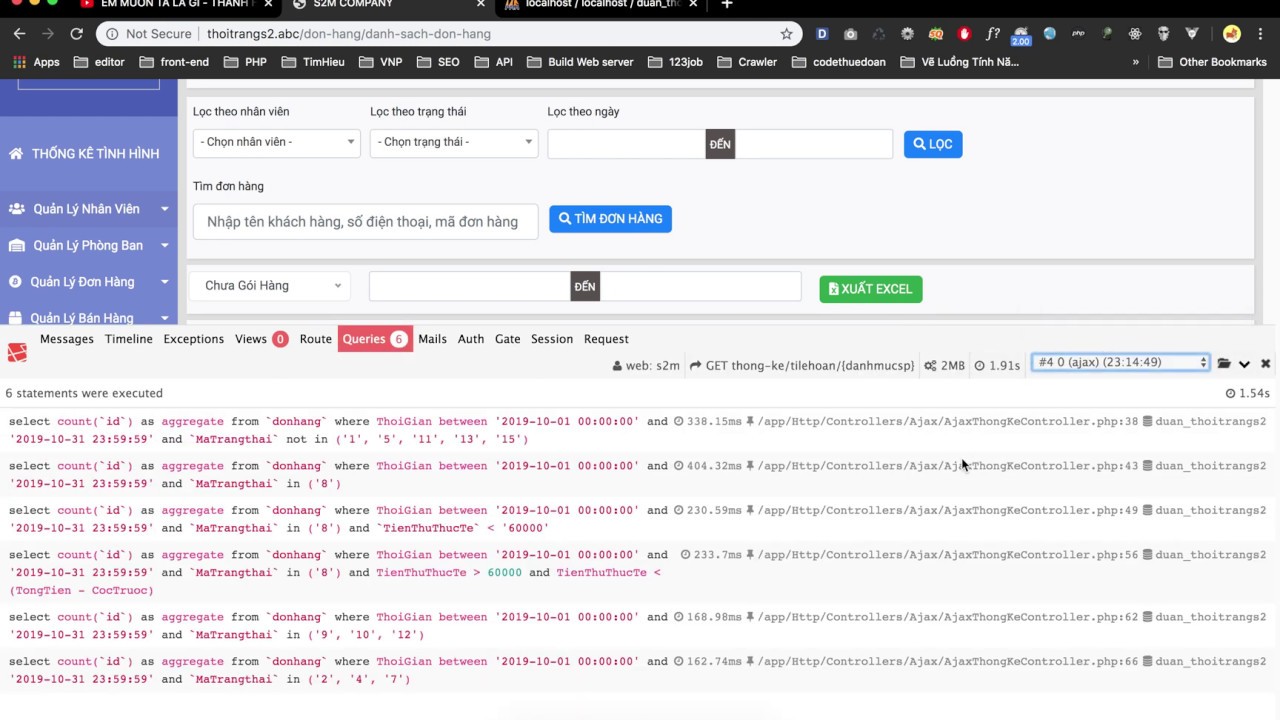Open the PHP bookmarks folder
This screenshot has width=1280, height=720.
pos(245,62)
